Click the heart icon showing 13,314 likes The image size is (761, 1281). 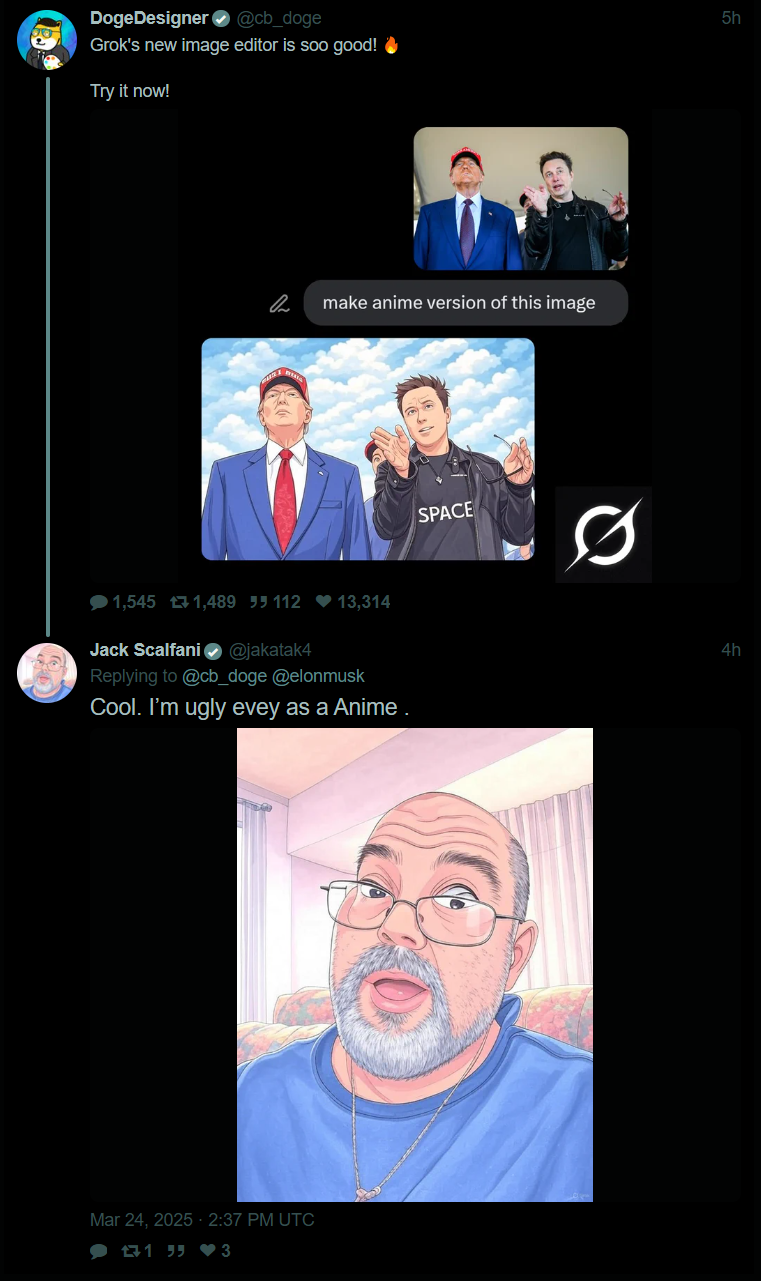(323, 602)
